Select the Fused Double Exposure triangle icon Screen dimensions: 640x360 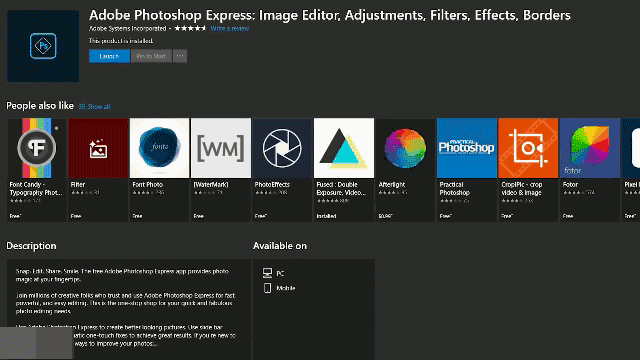coord(344,148)
